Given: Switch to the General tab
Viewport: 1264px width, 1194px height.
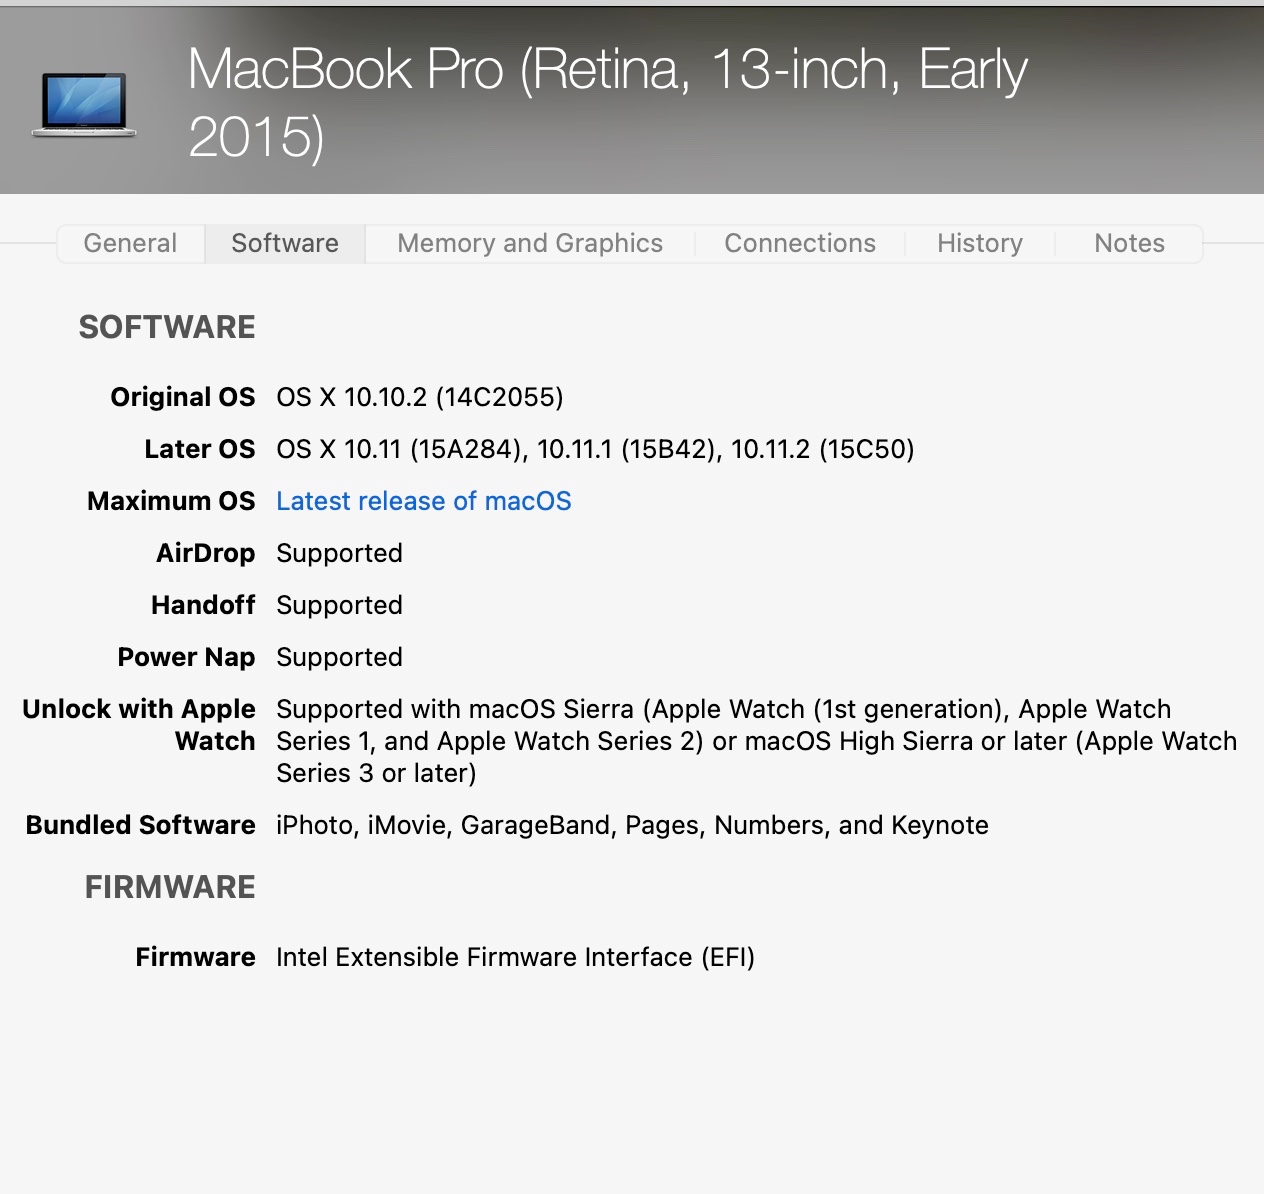Looking at the screenshot, I should pyautogui.click(x=130, y=243).
